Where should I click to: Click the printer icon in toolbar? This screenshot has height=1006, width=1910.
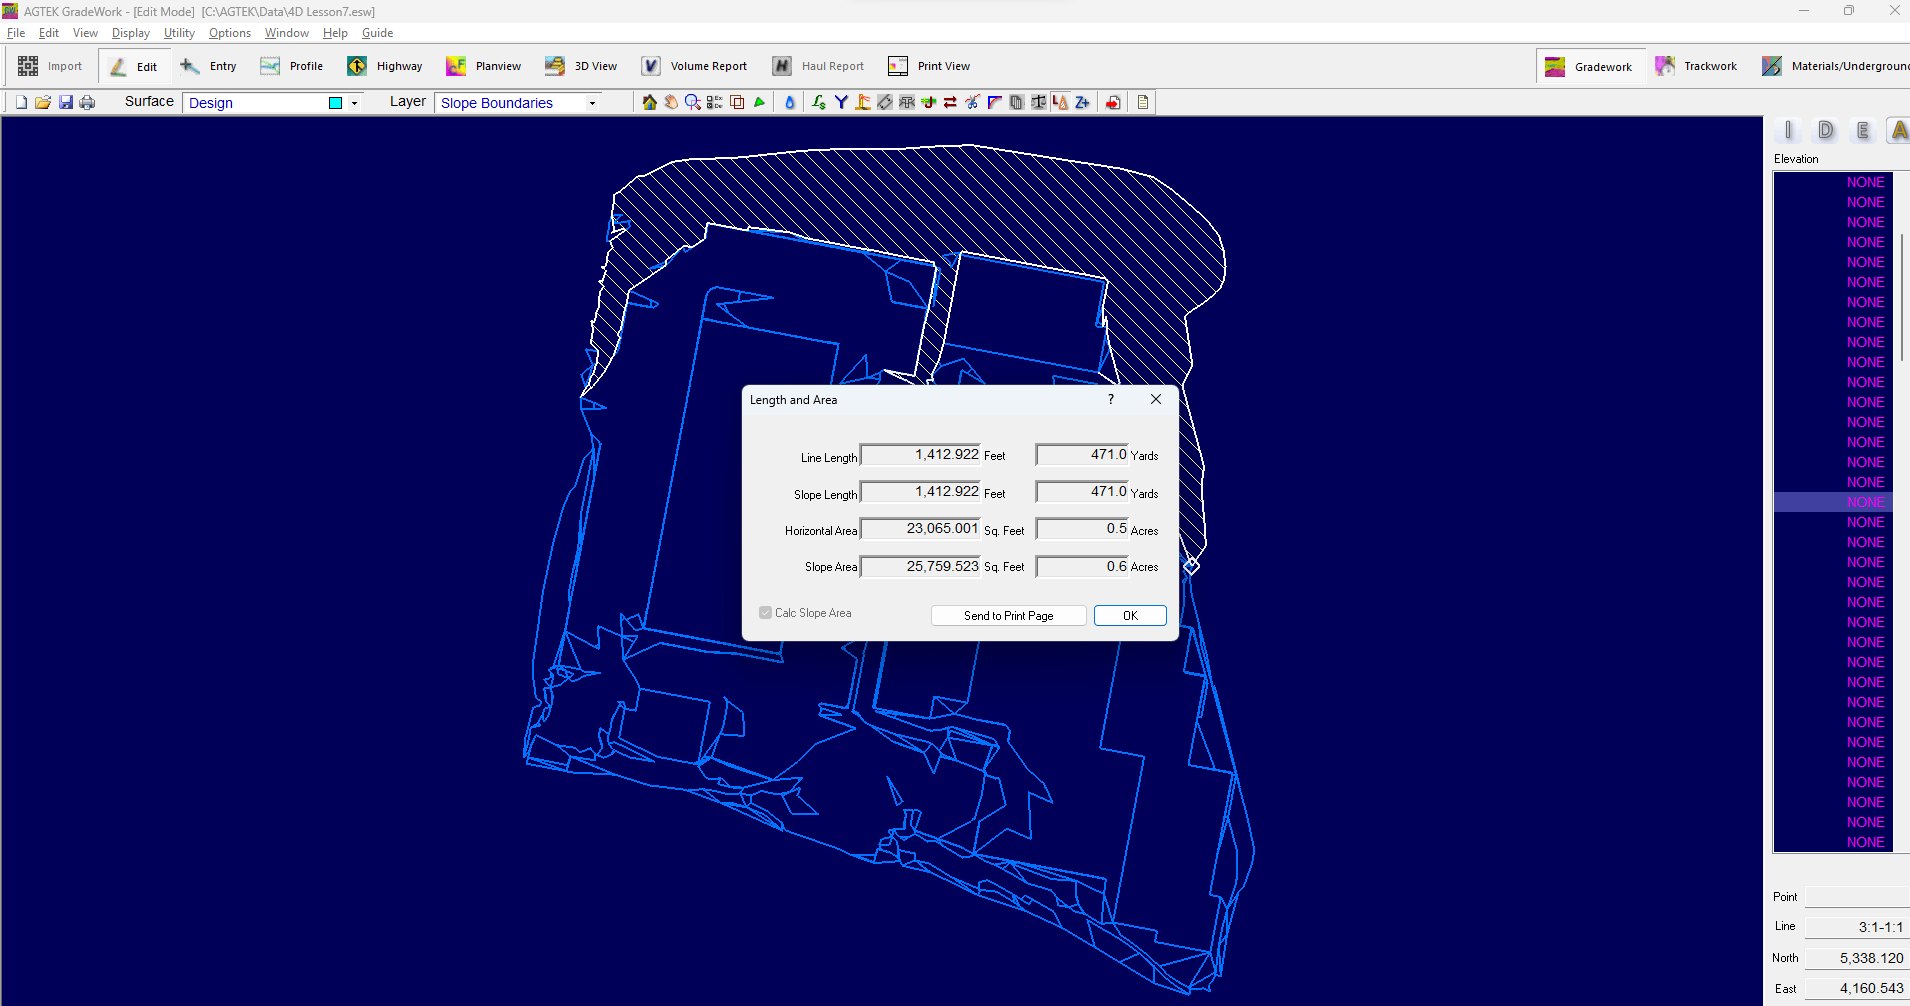(x=87, y=102)
